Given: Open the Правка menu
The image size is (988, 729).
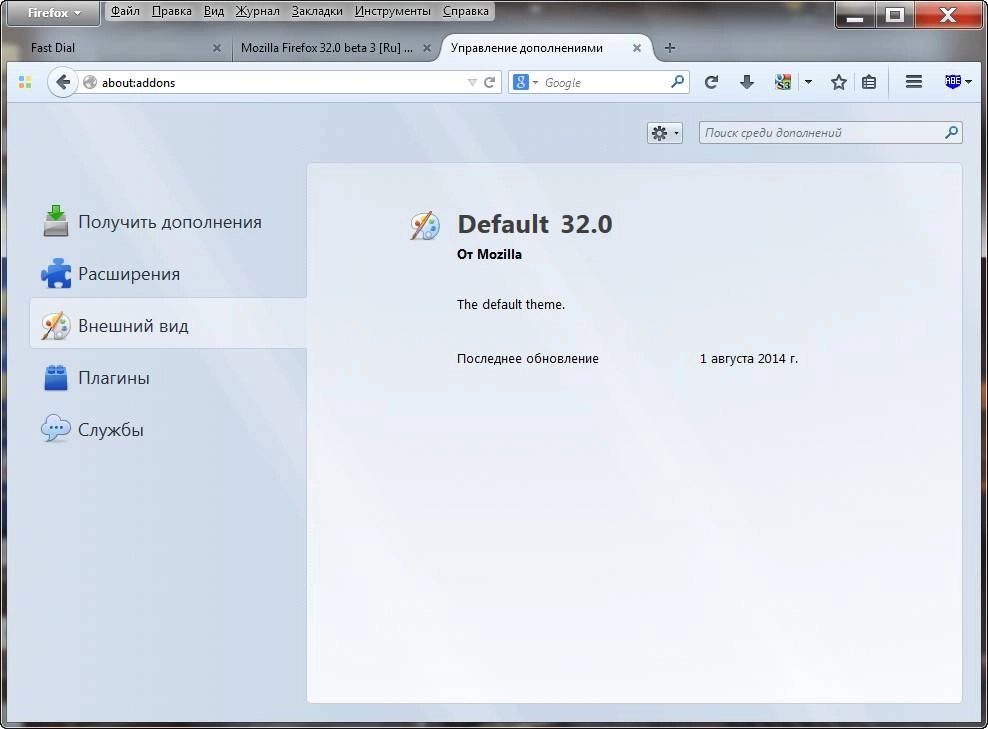Looking at the screenshot, I should (171, 11).
